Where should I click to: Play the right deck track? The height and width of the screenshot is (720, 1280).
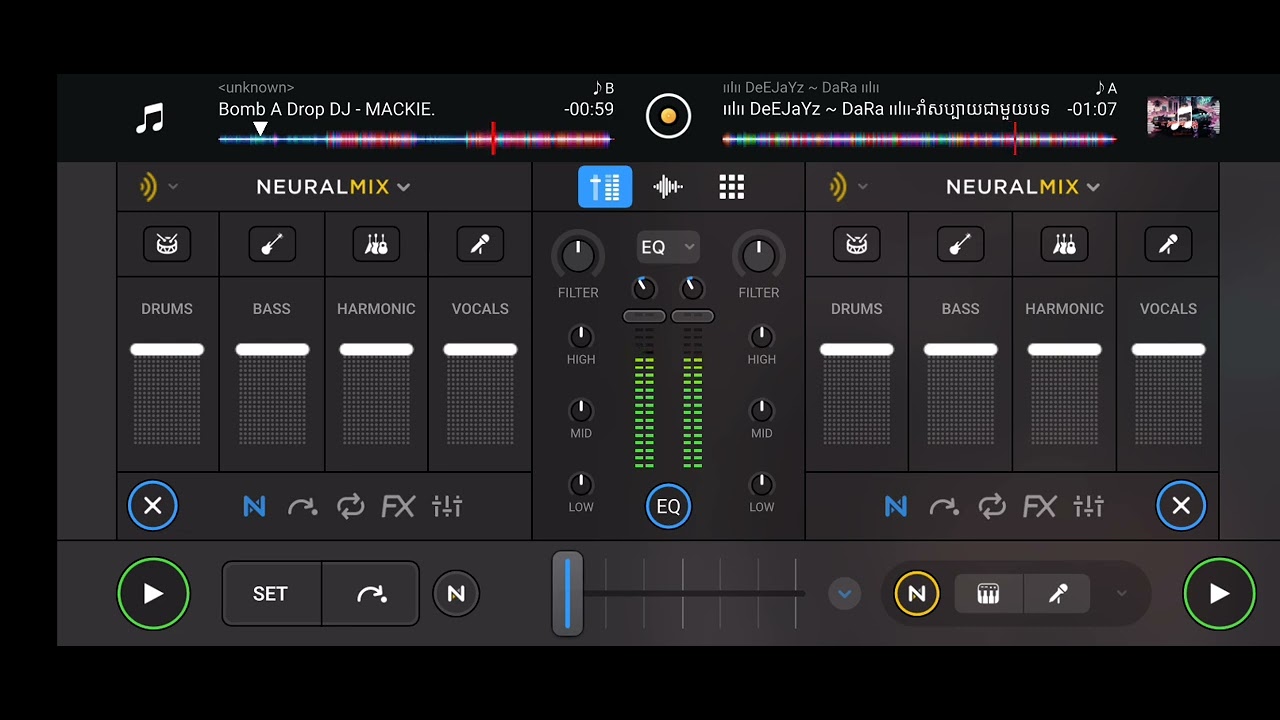pos(1219,594)
